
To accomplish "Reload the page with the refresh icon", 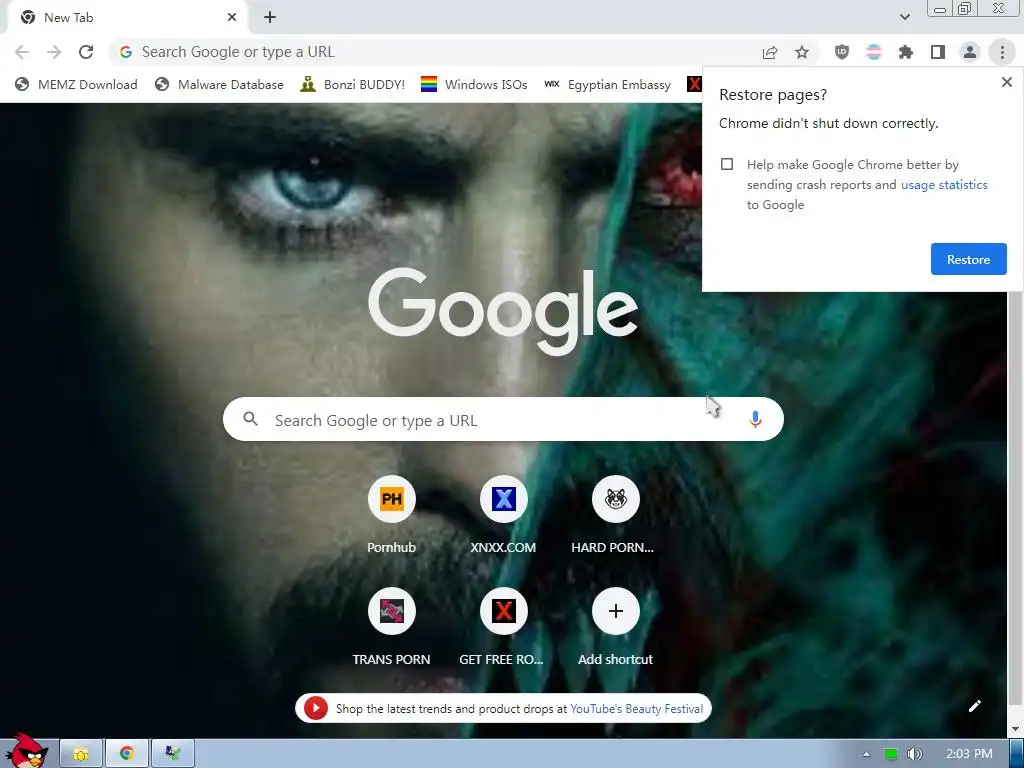I will point(86,52).
